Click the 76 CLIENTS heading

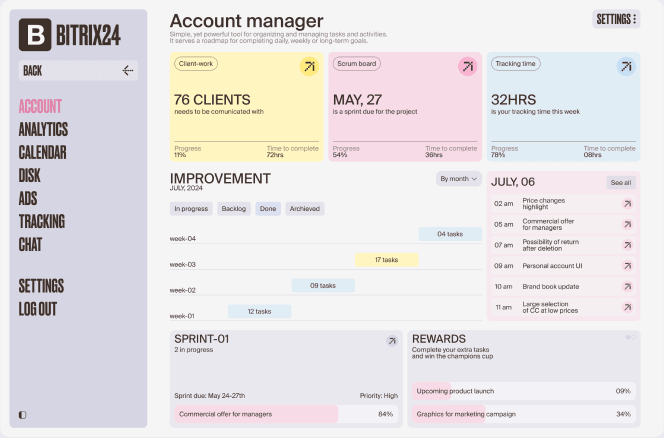212,100
